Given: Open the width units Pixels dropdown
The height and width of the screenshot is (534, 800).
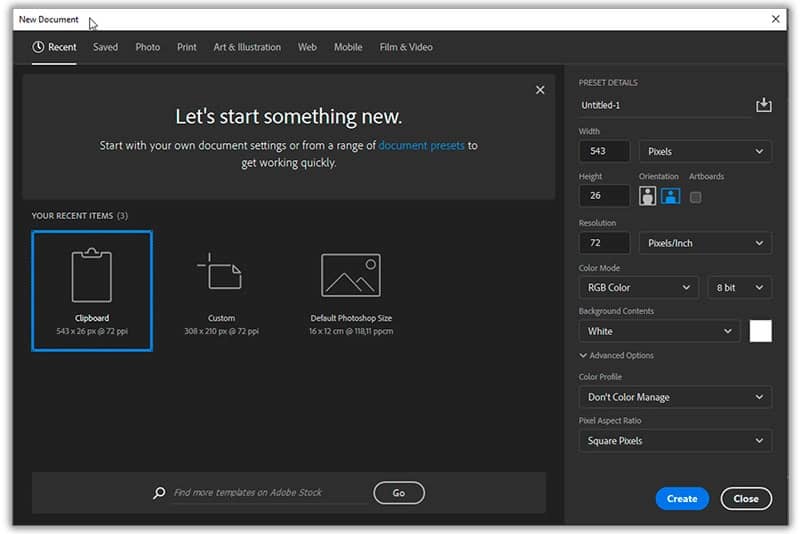Looking at the screenshot, I should [705, 152].
